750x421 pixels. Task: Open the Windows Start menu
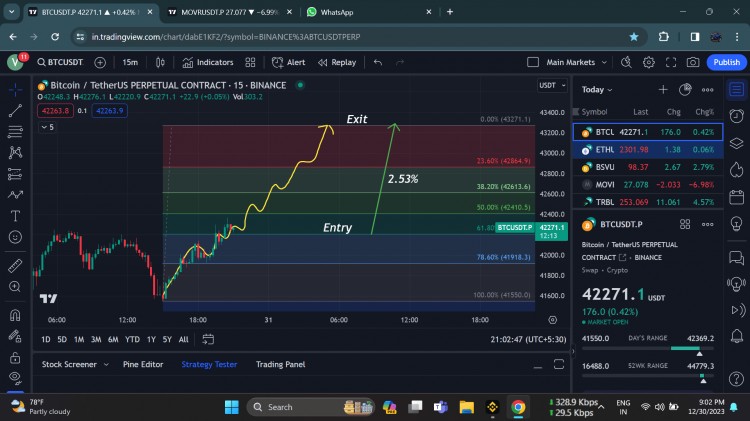coord(232,407)
